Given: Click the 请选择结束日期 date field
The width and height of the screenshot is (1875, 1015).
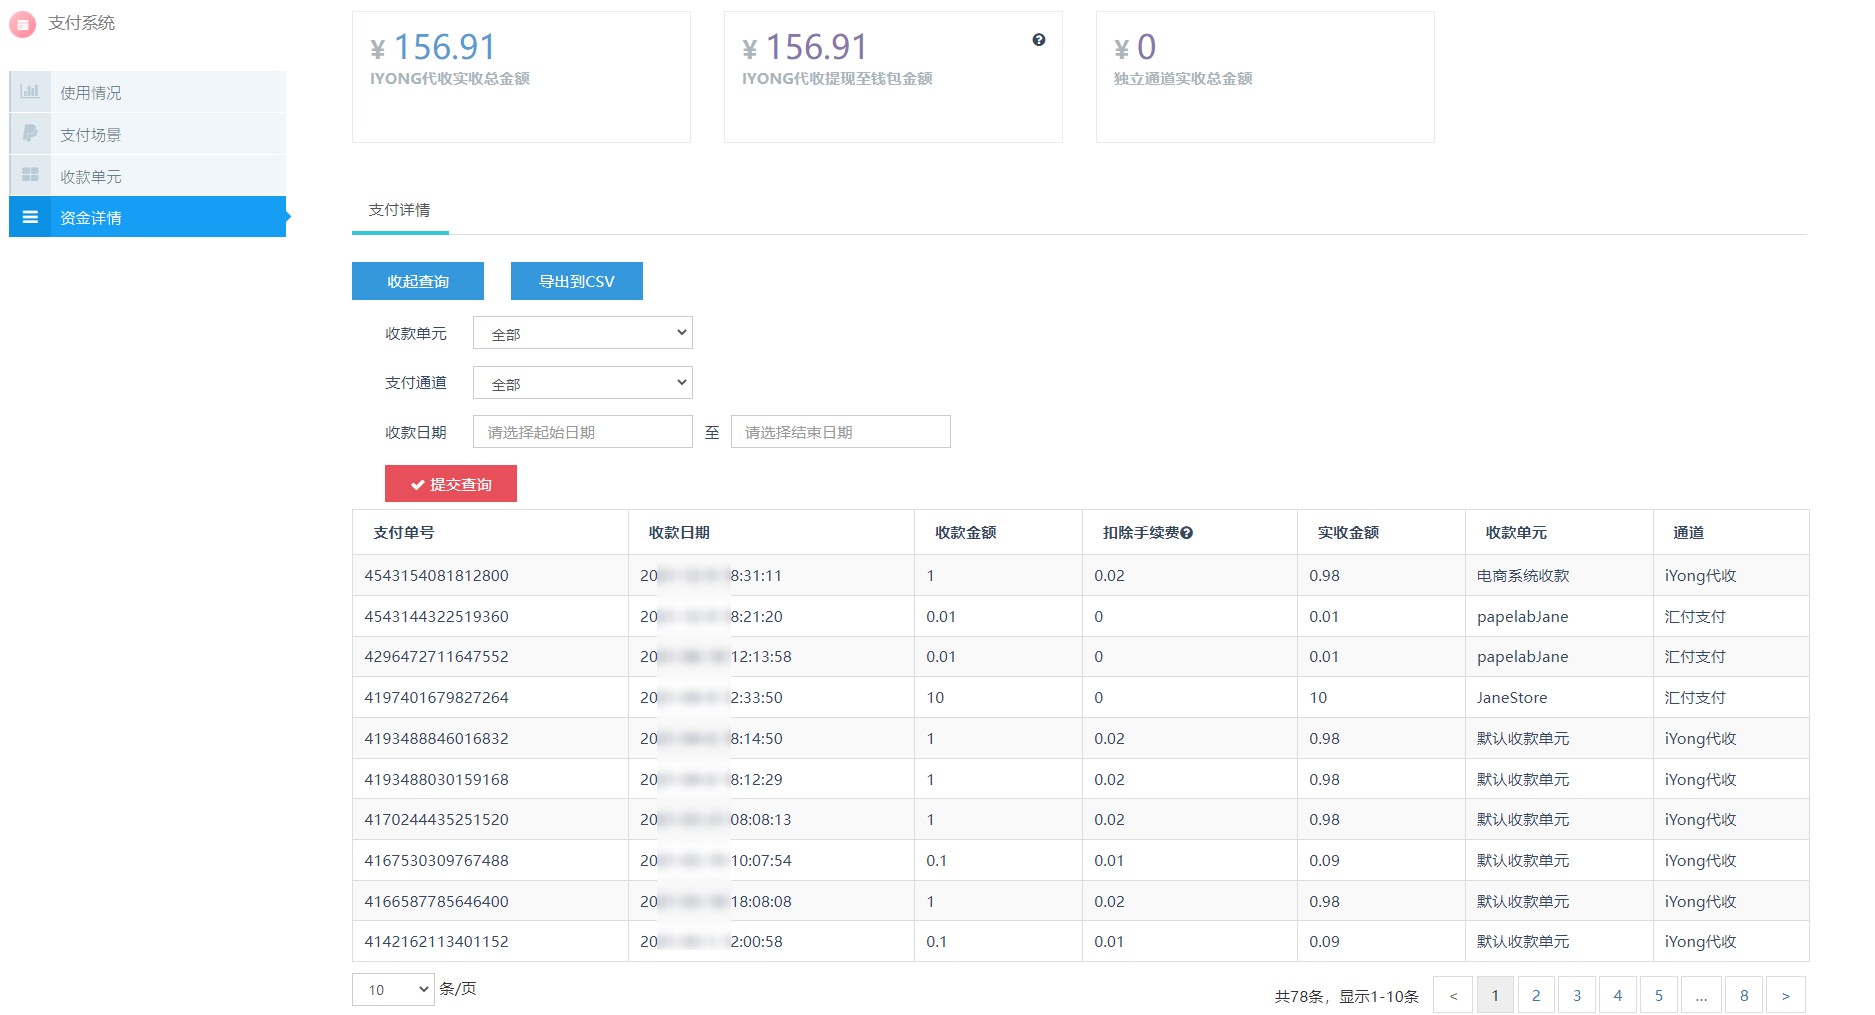Looking at the screenshot, I should 841,432.
